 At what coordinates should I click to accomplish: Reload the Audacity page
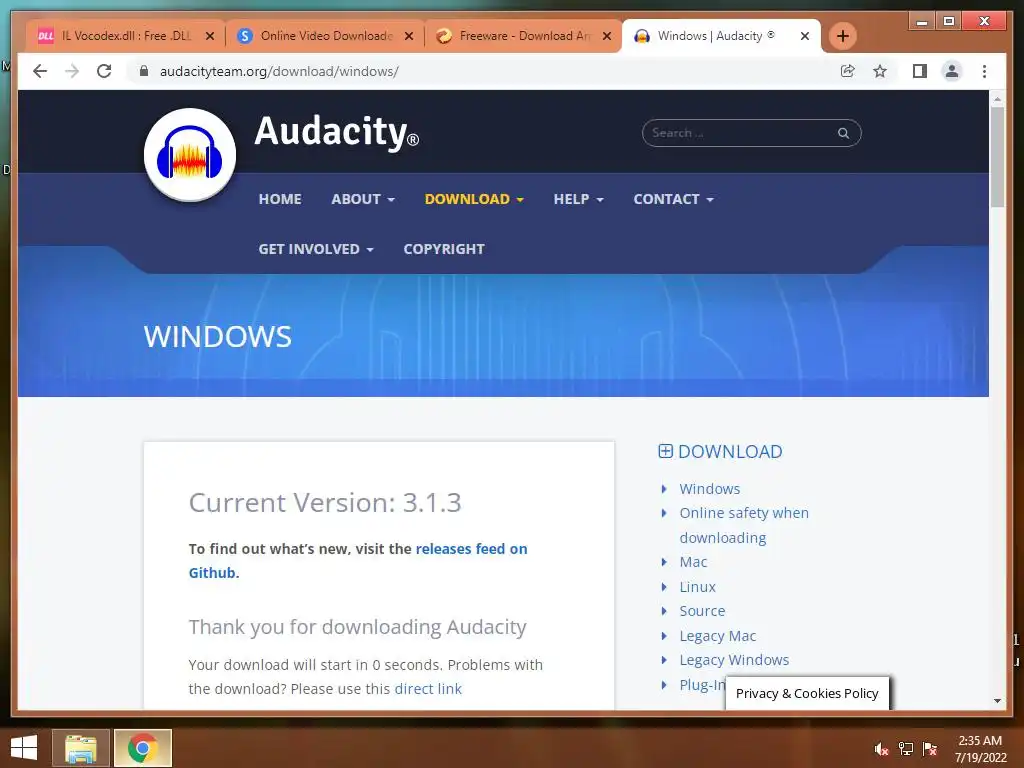coord(104,71)
